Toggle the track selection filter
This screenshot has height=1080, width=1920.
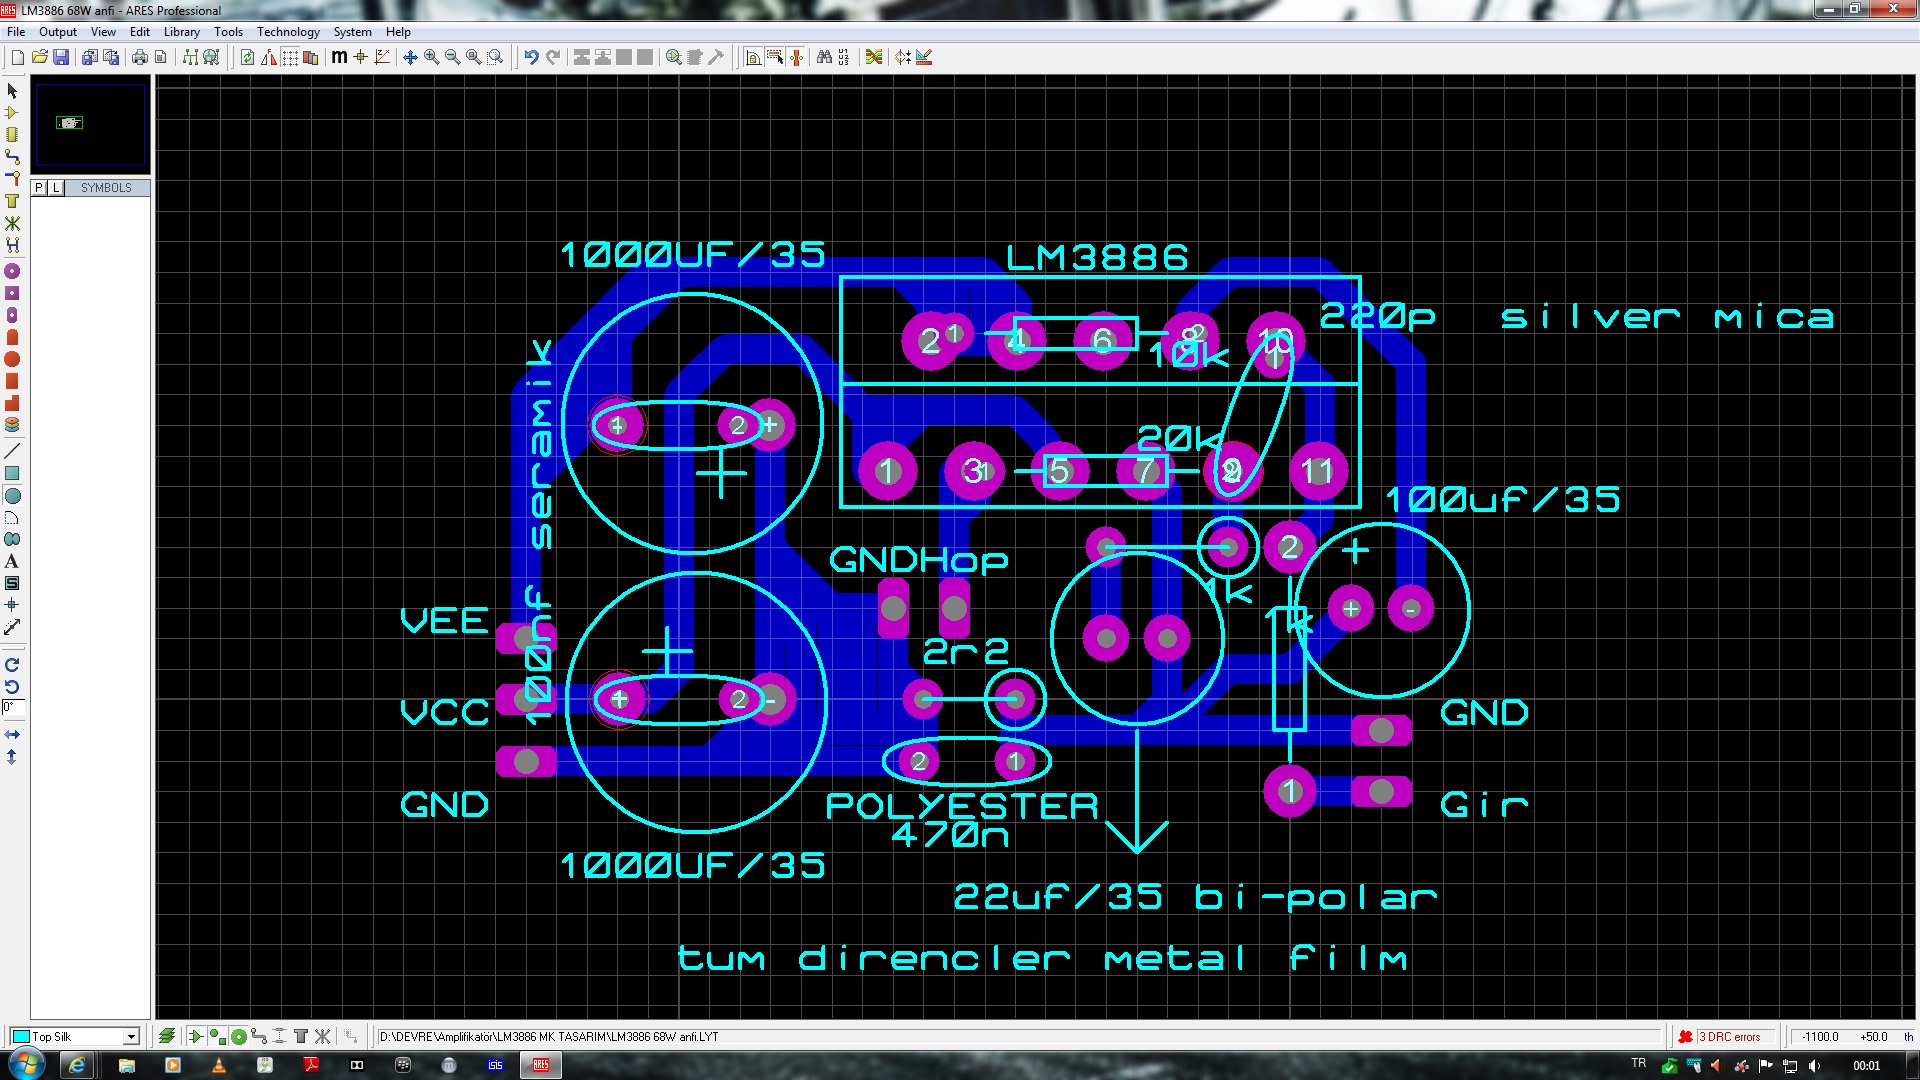tap(259, 1036)
